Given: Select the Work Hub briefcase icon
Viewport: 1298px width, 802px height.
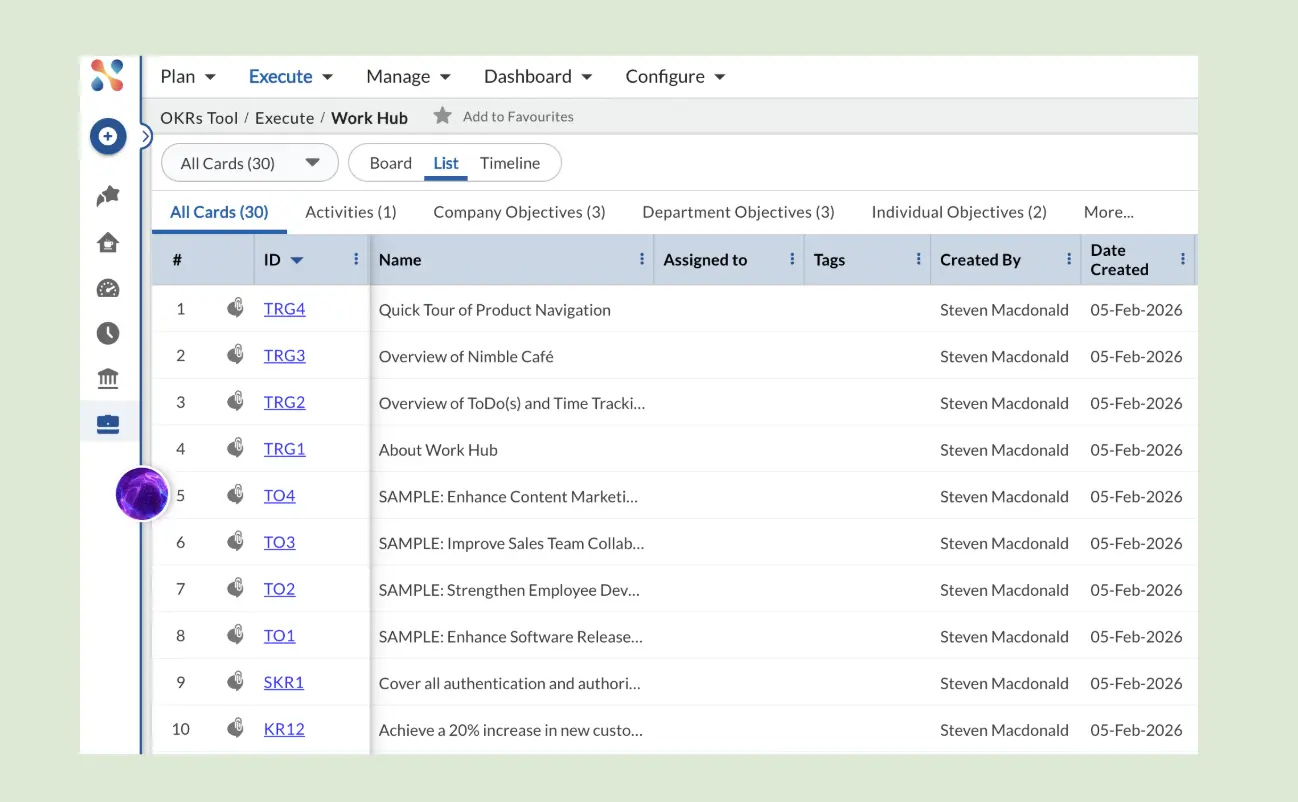Looking at the screenshot, I should click(x=107, y=422).
